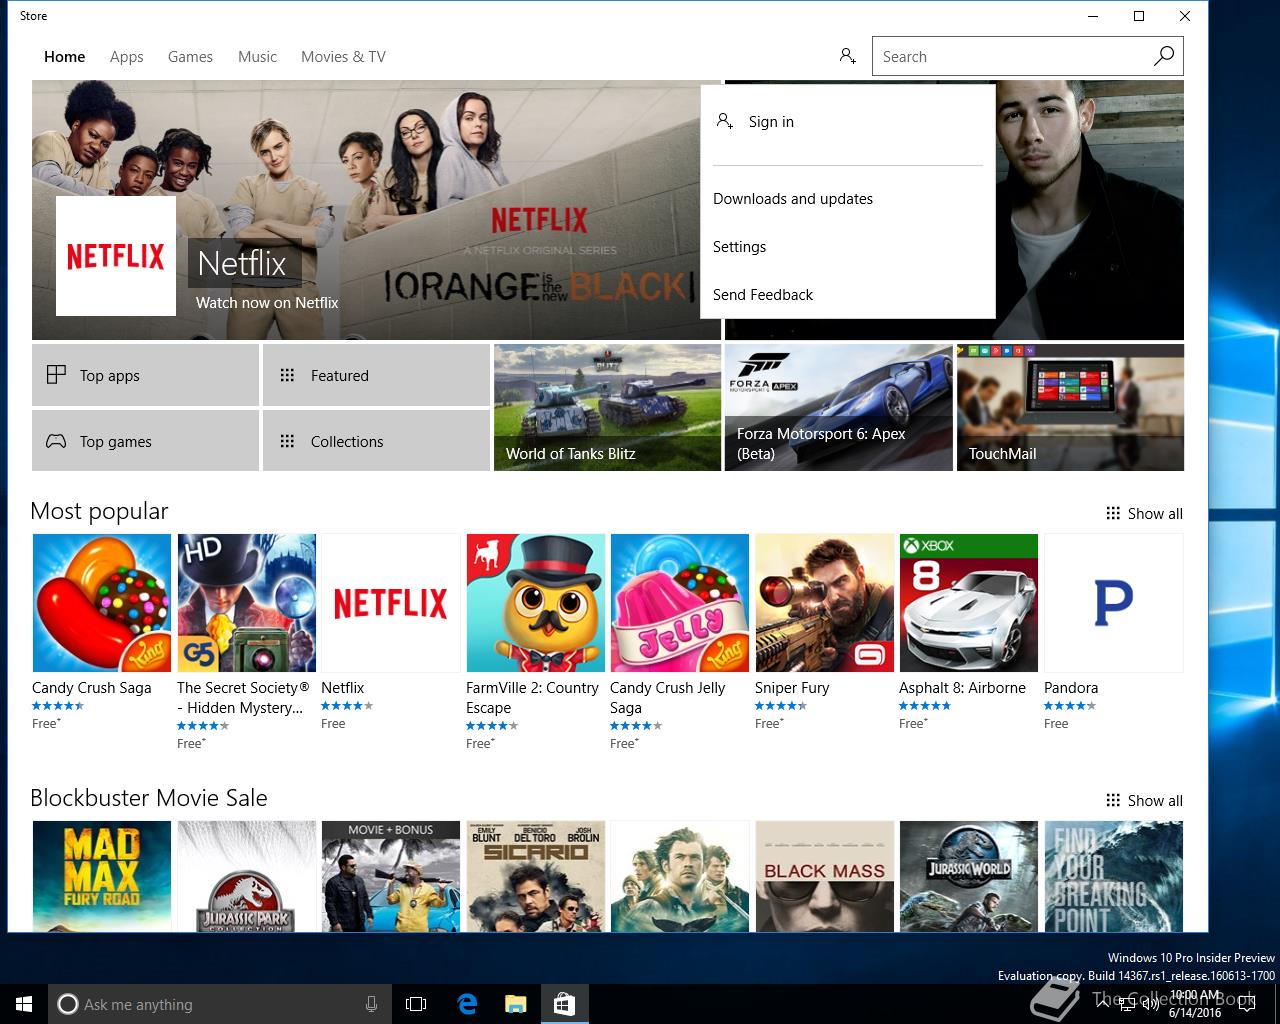The width and height of the screenshot is (1280, 1024).
Task: Click the Movie + Bonus poster
Action: tap(391, 876)
